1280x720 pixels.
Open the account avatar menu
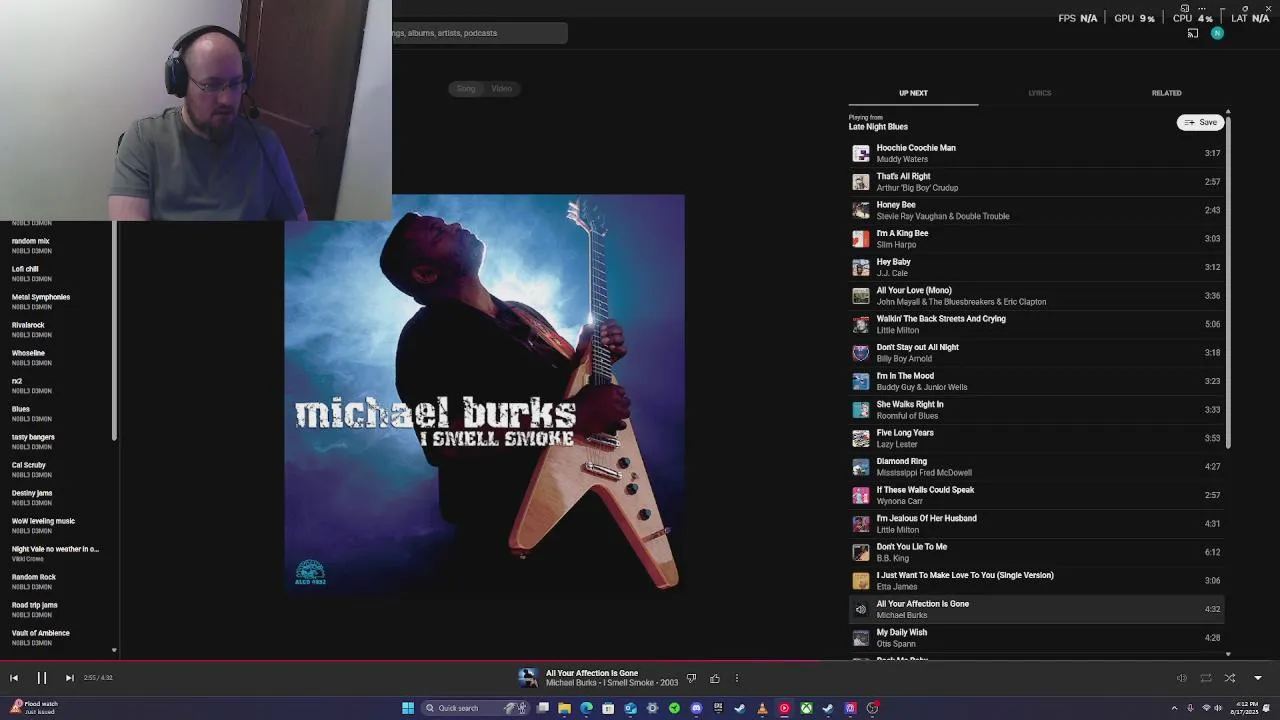click(1217, 33)
